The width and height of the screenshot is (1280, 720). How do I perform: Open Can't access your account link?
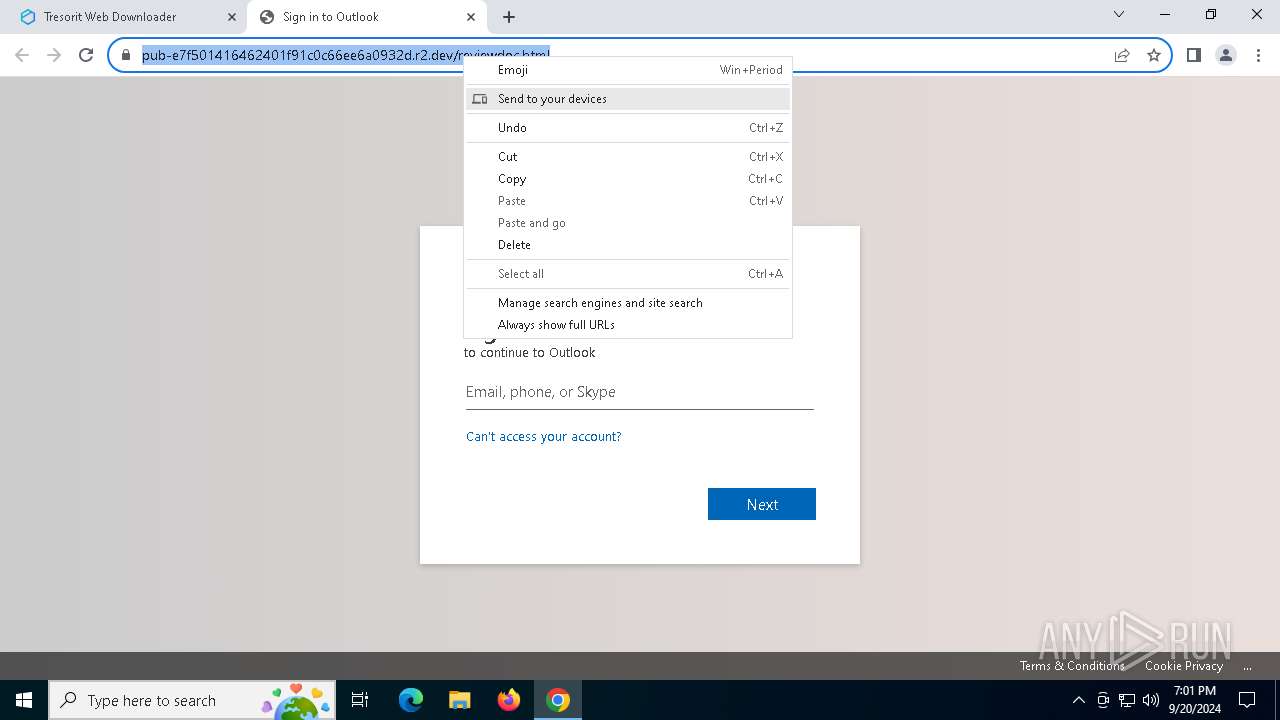point(544,437)
